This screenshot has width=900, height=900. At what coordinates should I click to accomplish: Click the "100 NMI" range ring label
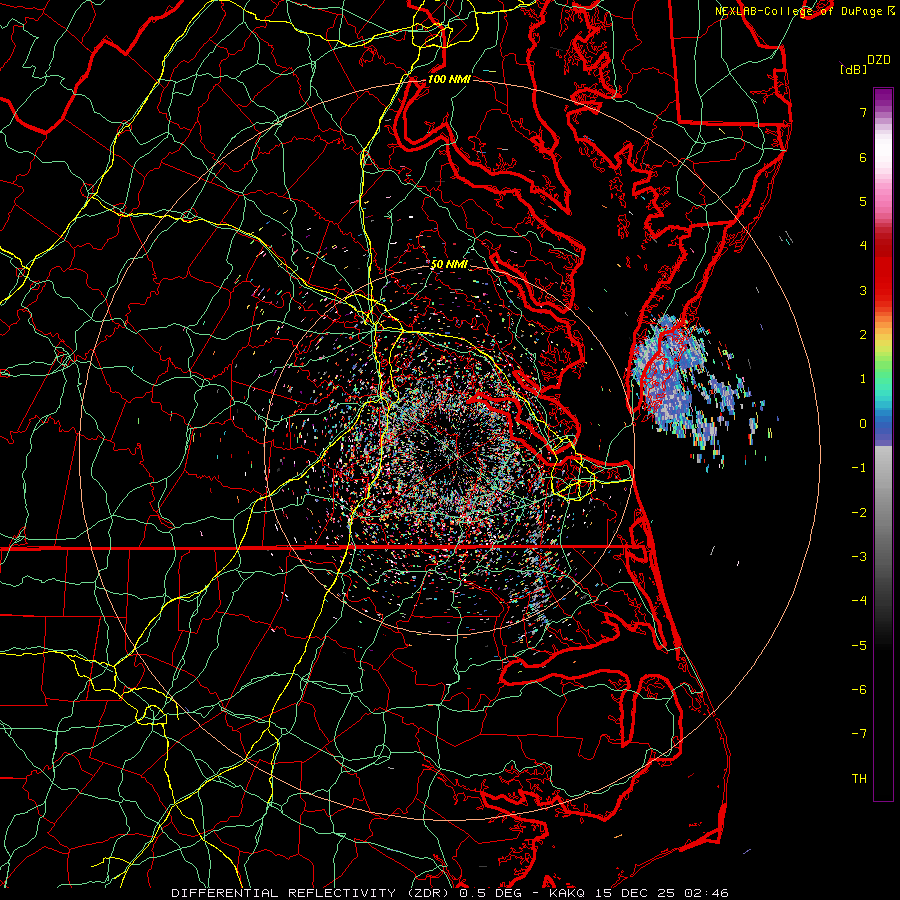pyautogui.click(x=449, y=79)
